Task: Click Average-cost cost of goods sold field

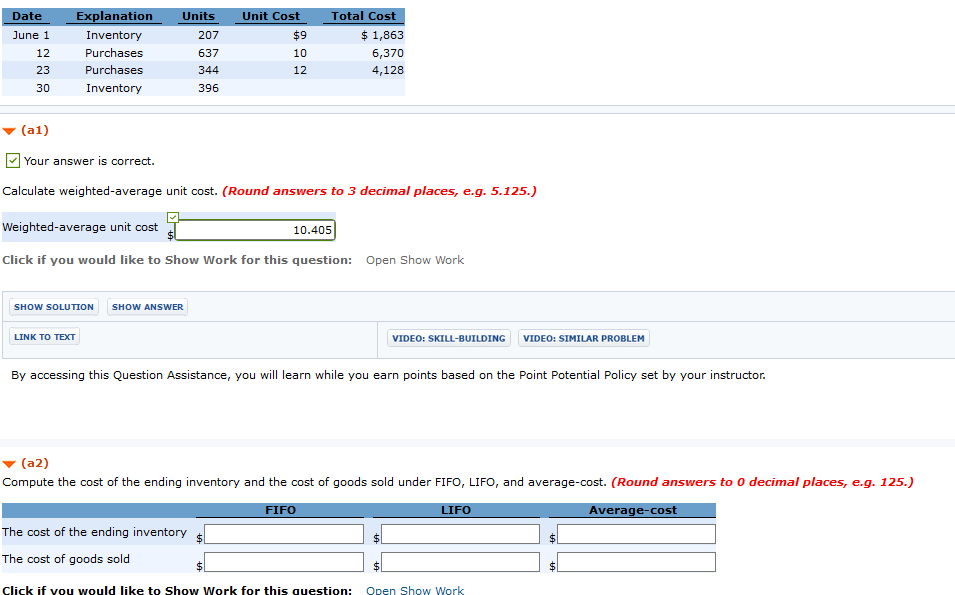Action: tap(636, 562)
